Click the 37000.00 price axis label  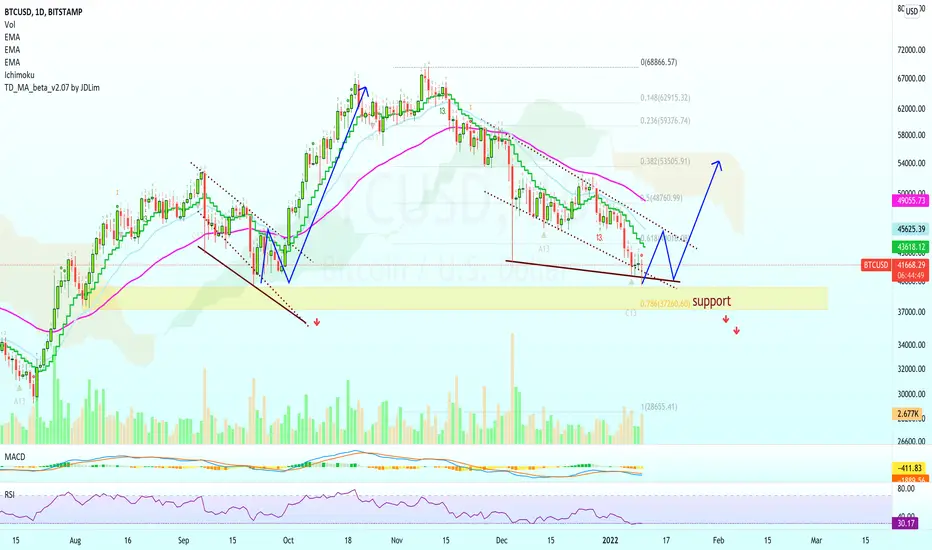[911, 312]
